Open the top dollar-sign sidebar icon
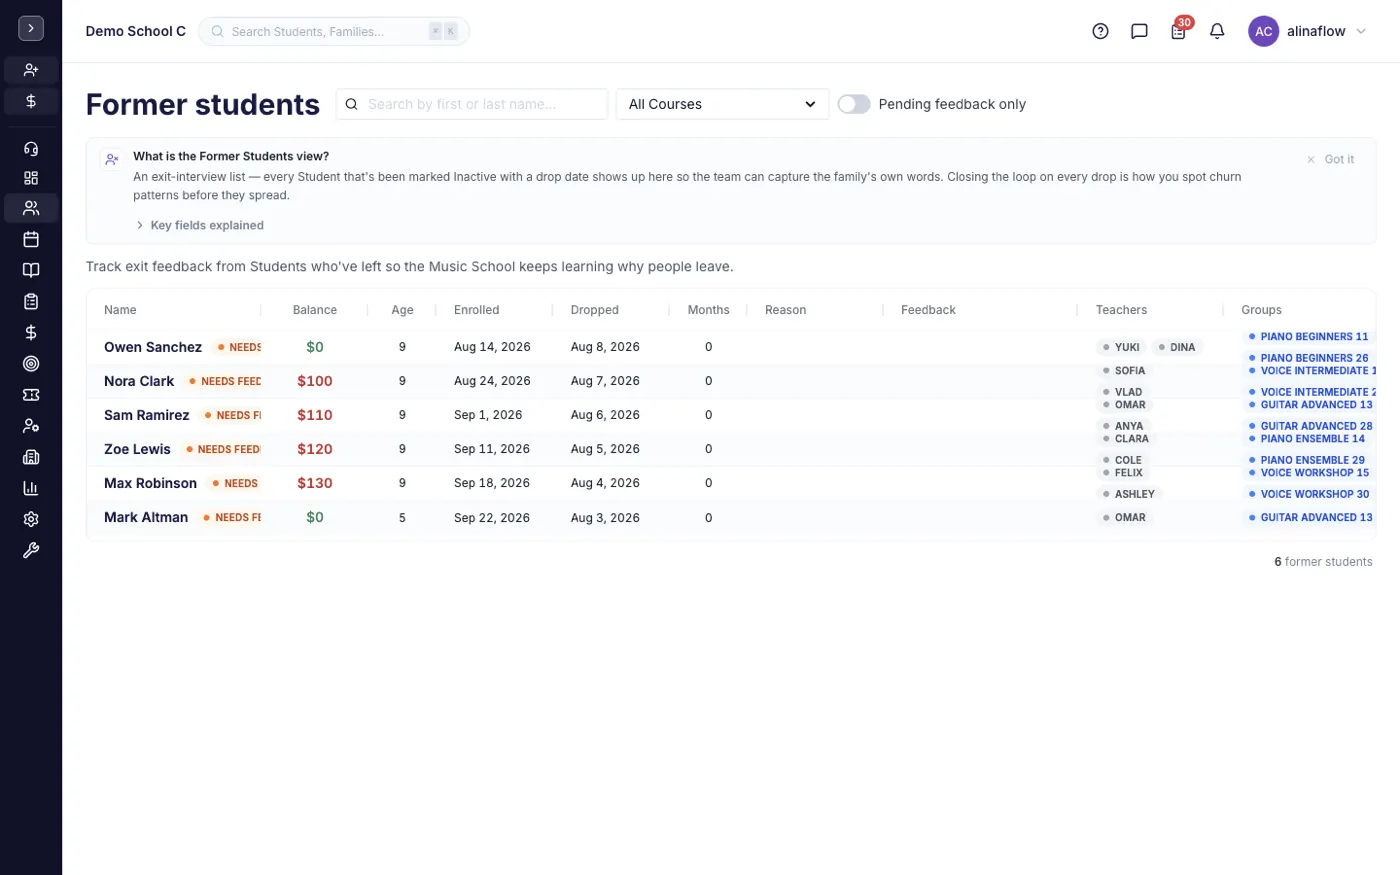 pos(31,101)
